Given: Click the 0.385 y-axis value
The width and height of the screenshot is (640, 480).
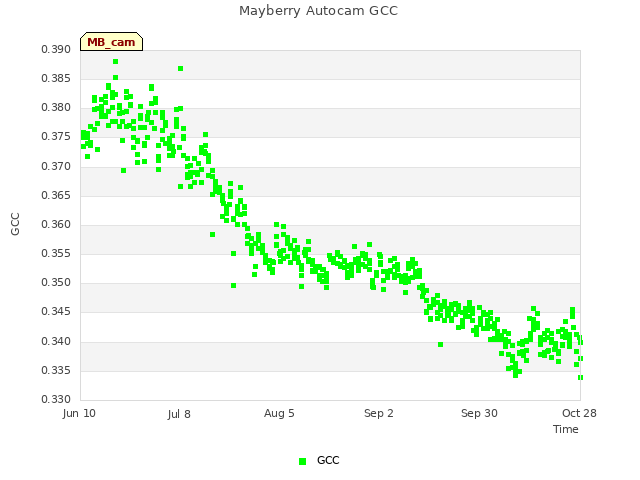Looking at the screenshot, I should 56,78.
